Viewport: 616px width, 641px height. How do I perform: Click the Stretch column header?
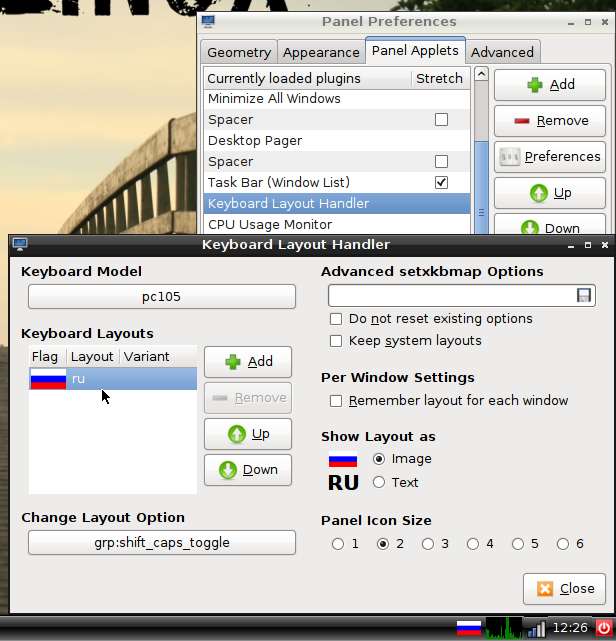point(441,78)
